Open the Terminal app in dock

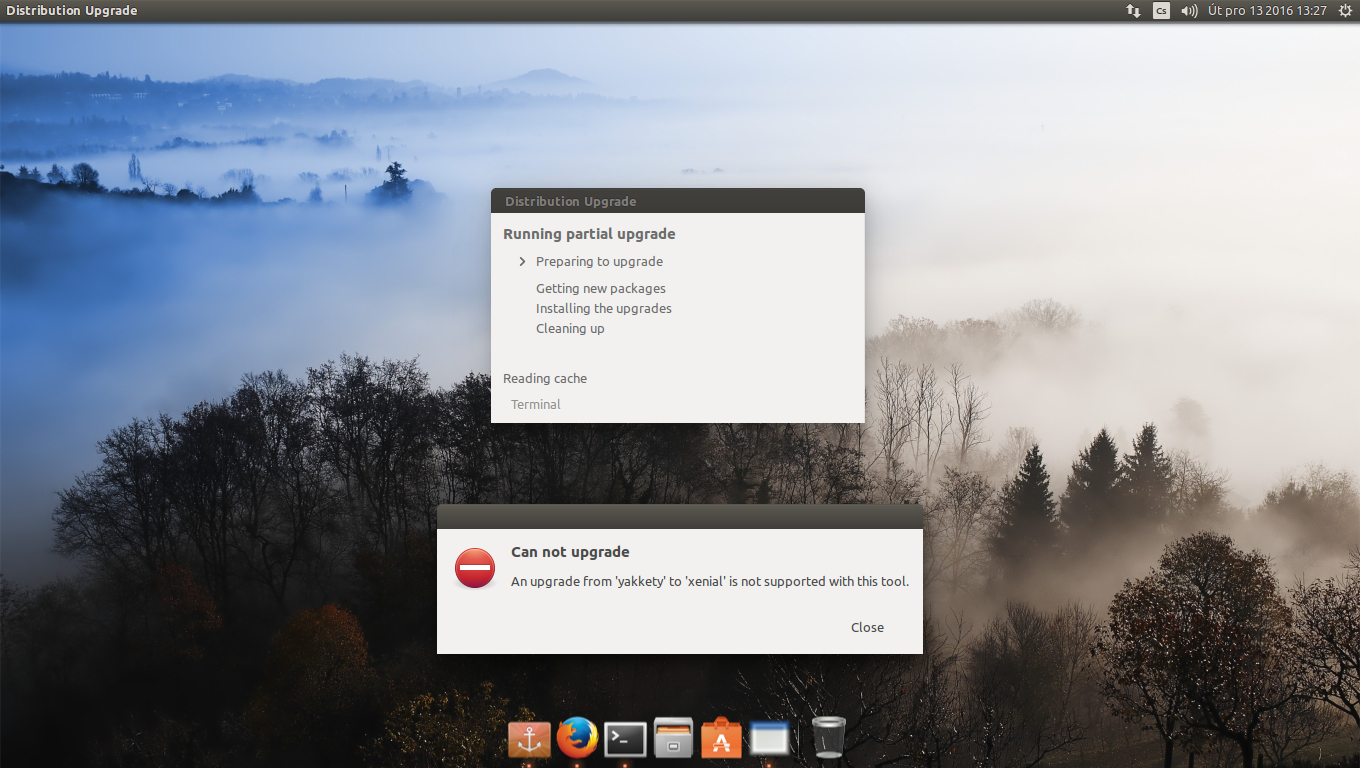pos(625,739)
